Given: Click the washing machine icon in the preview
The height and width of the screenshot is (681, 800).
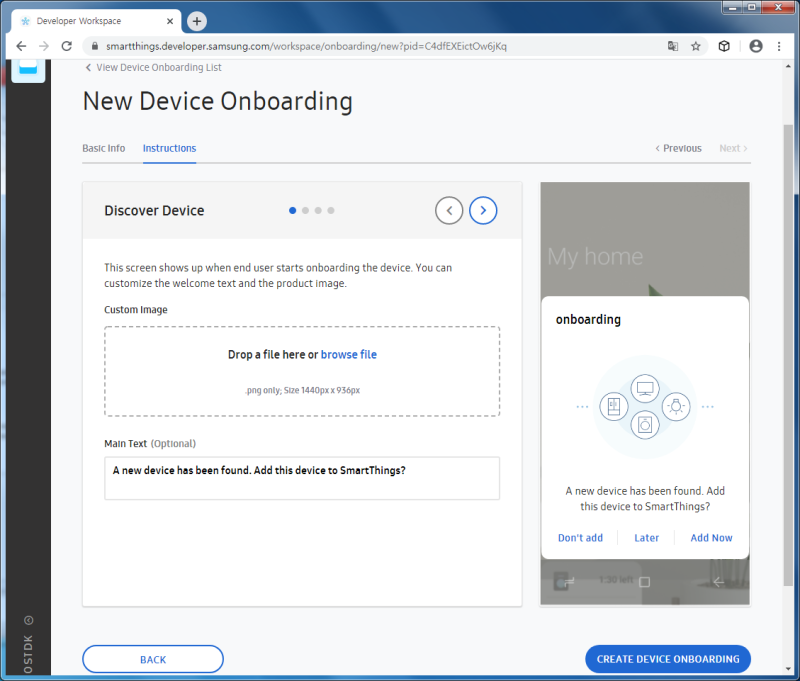Looking at the screenshot, I should (645, 424).
